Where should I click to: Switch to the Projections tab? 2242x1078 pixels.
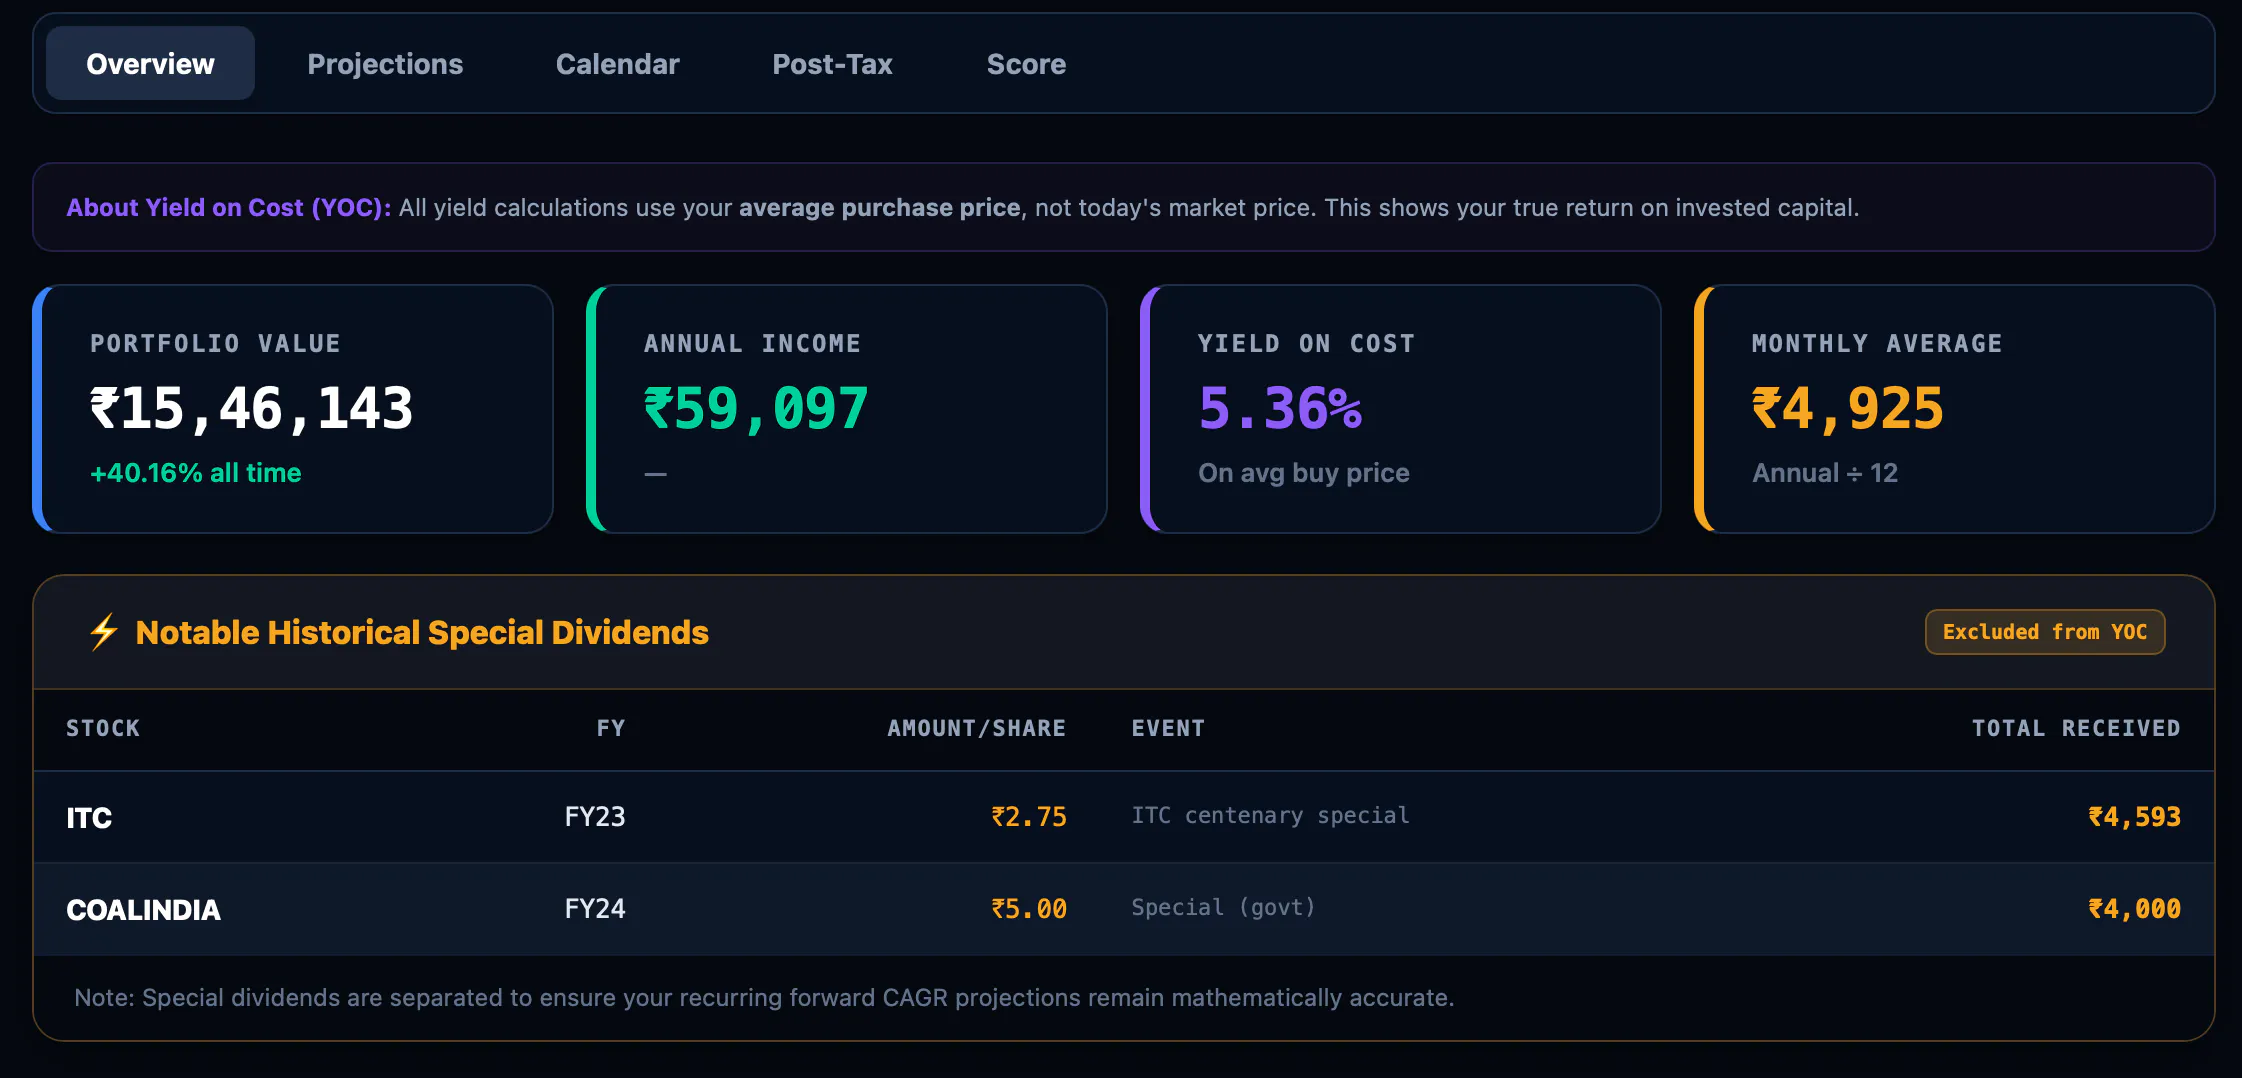point(385,63)
